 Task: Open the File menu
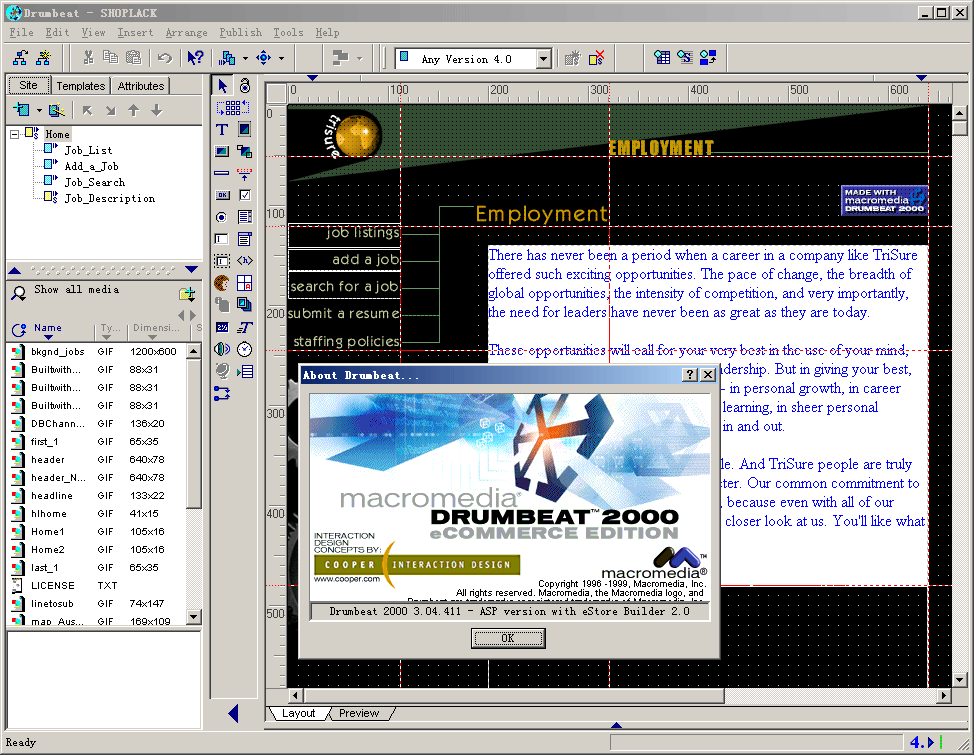[22, 33]
